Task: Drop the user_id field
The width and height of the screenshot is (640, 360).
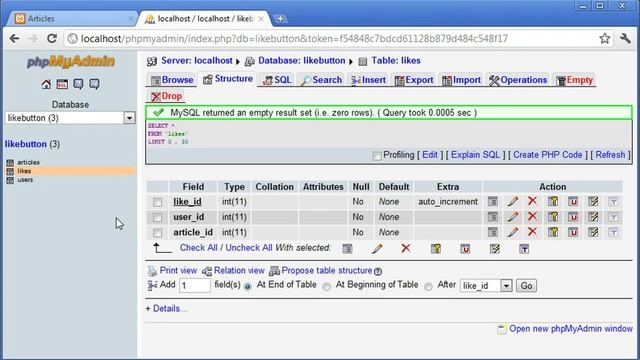Action: click(x=532, y=216)
